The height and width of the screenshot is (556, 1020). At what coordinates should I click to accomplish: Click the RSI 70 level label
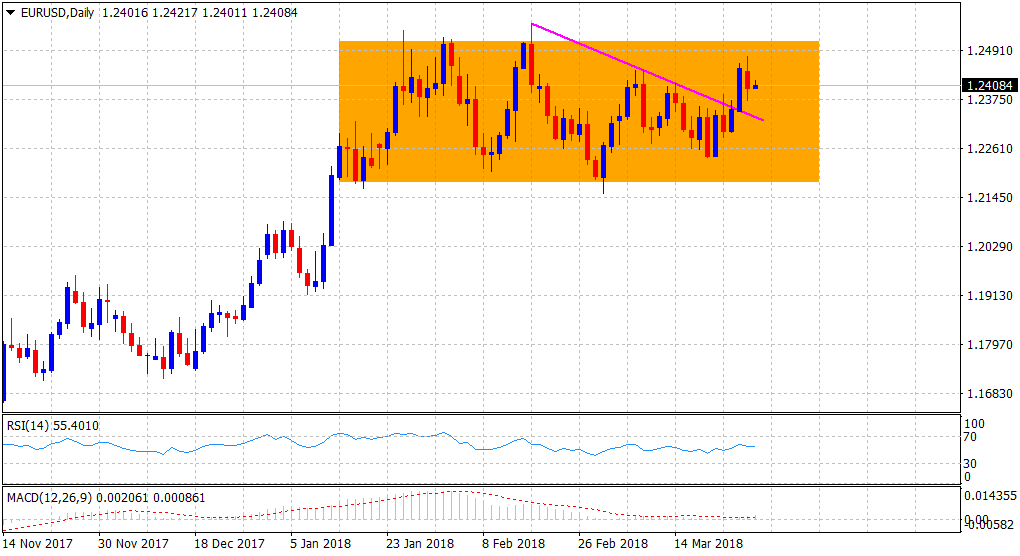(x=970, y=437)
